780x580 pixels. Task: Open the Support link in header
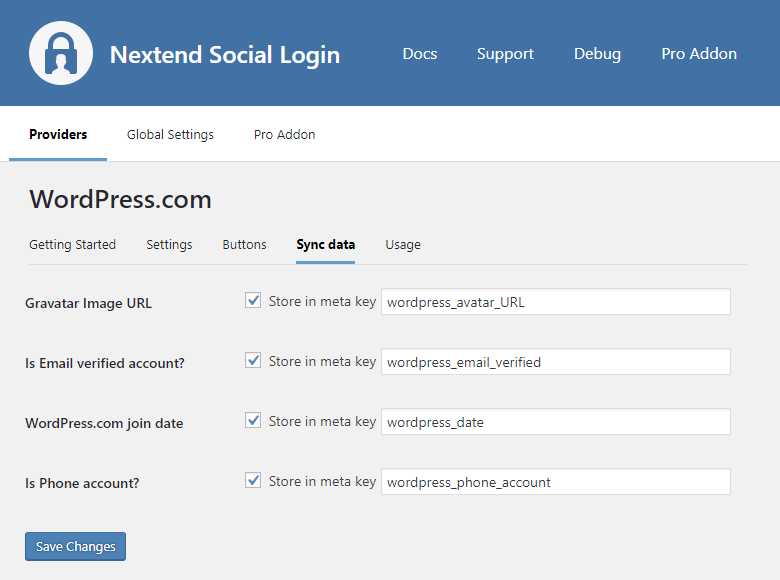pos(505,54)
